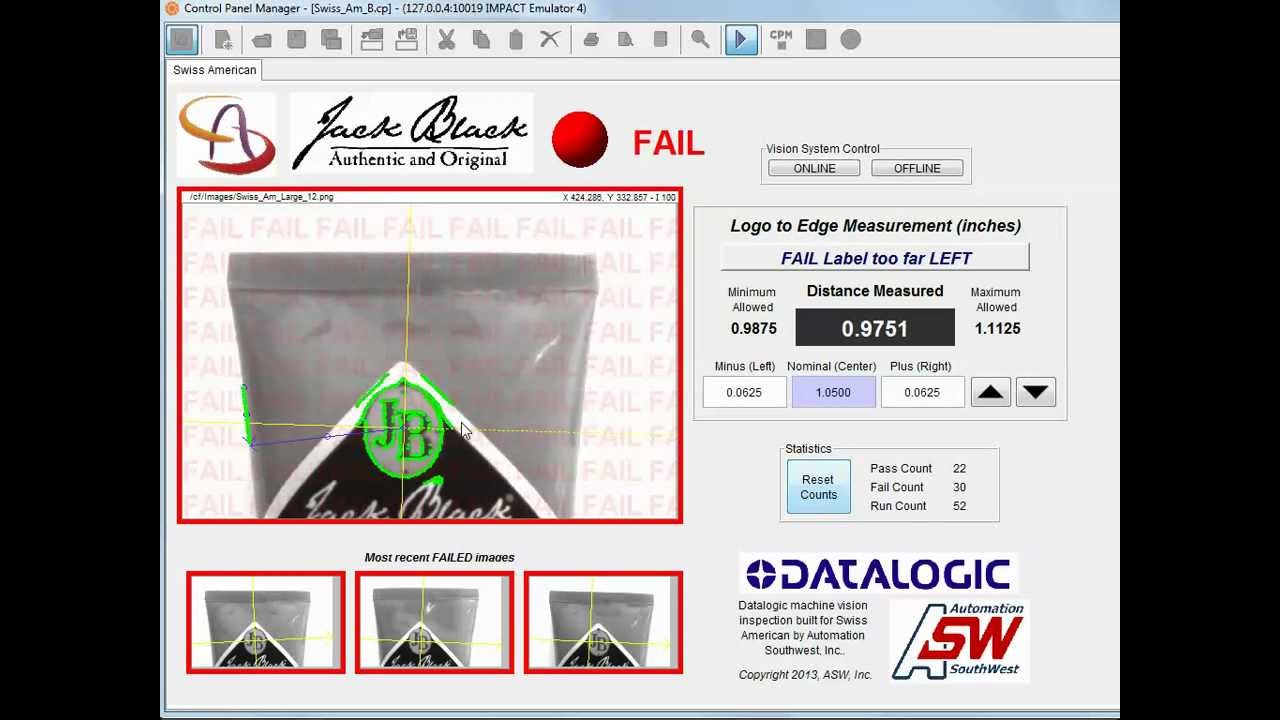The width and height of the screenshot is (1280, 720).
Task: Click the image path Swiss_Am_Large_12.png text
Action: point(261,197)
